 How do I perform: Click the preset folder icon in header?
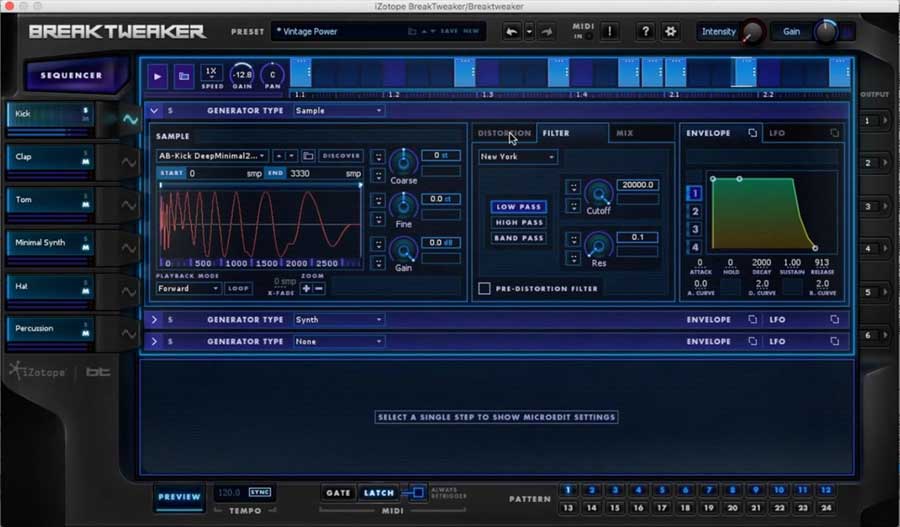[x=412, y=32]
